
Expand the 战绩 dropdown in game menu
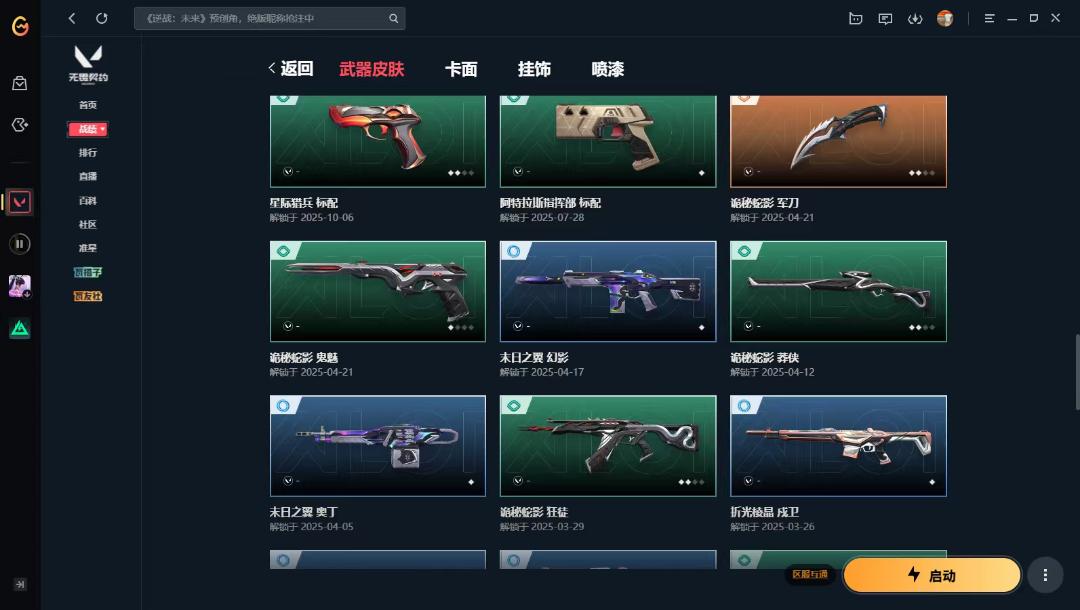click(87, 129)
